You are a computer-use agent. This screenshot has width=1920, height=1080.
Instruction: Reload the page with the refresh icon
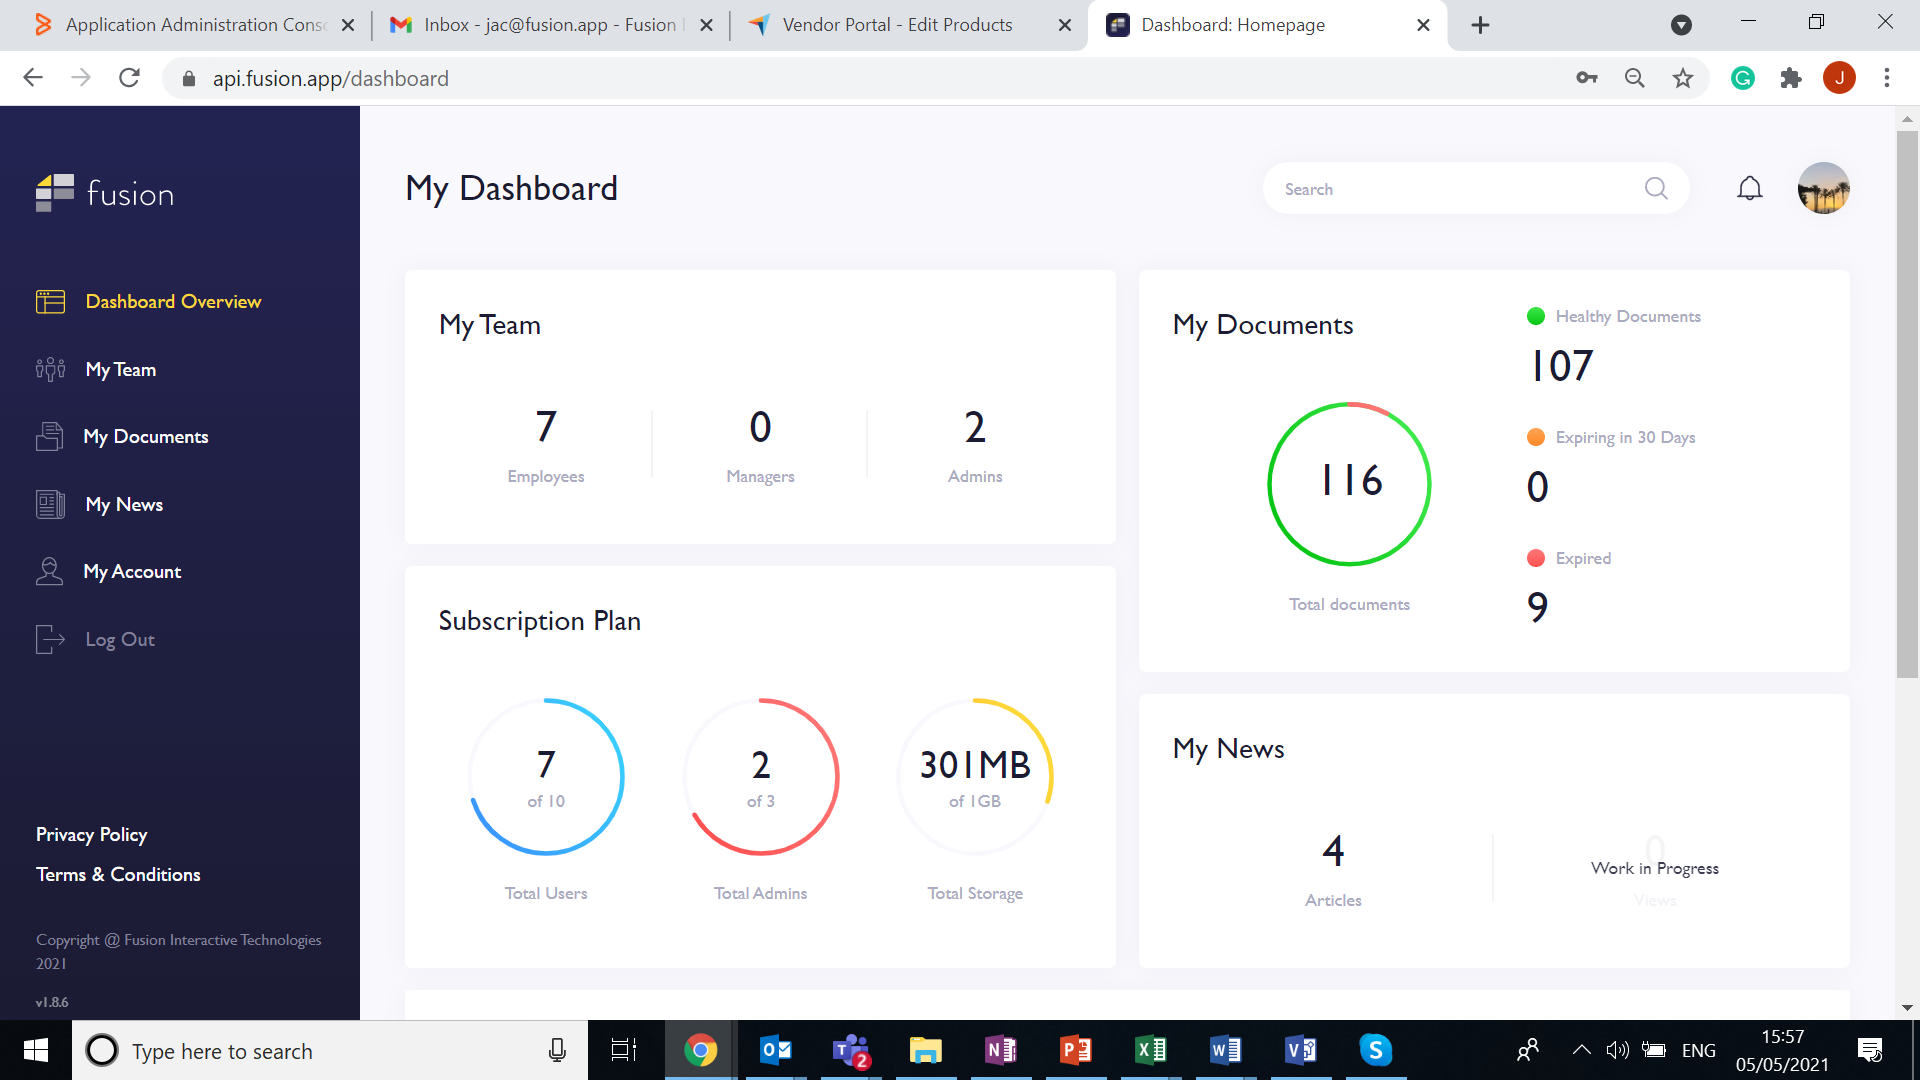129,78
